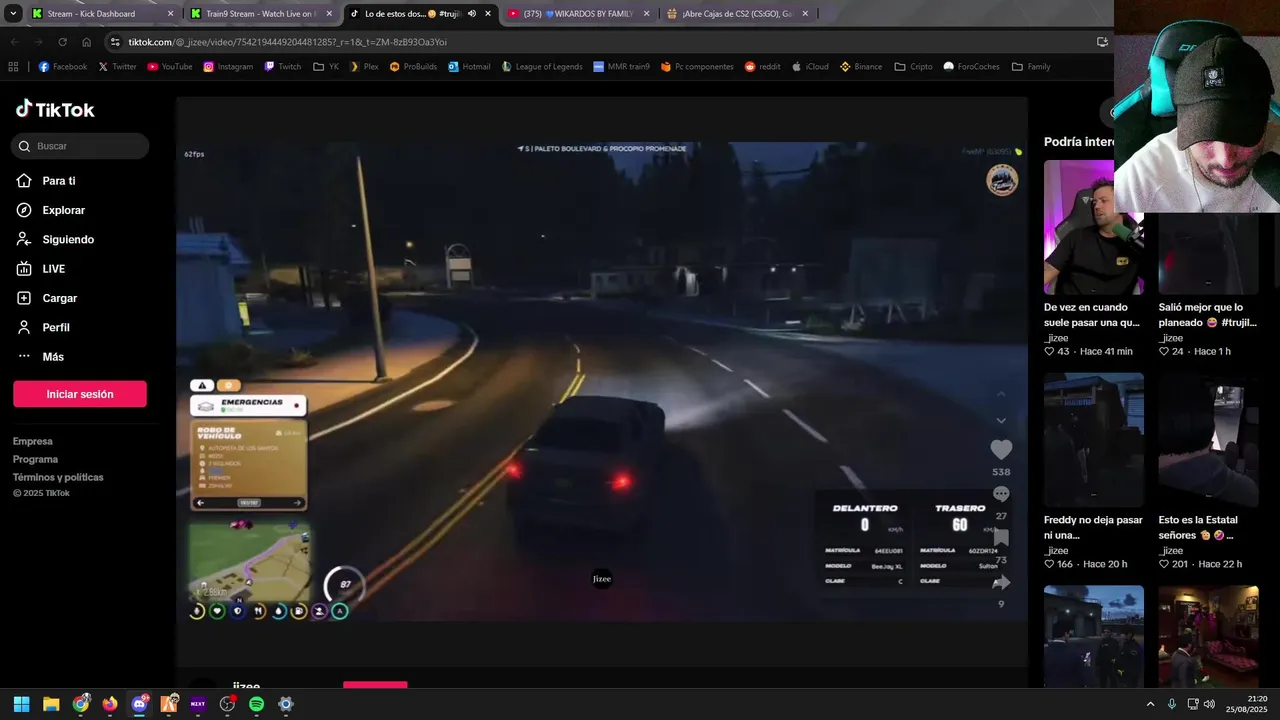Expand the Family bookmarks folder

coord(1031,67)
